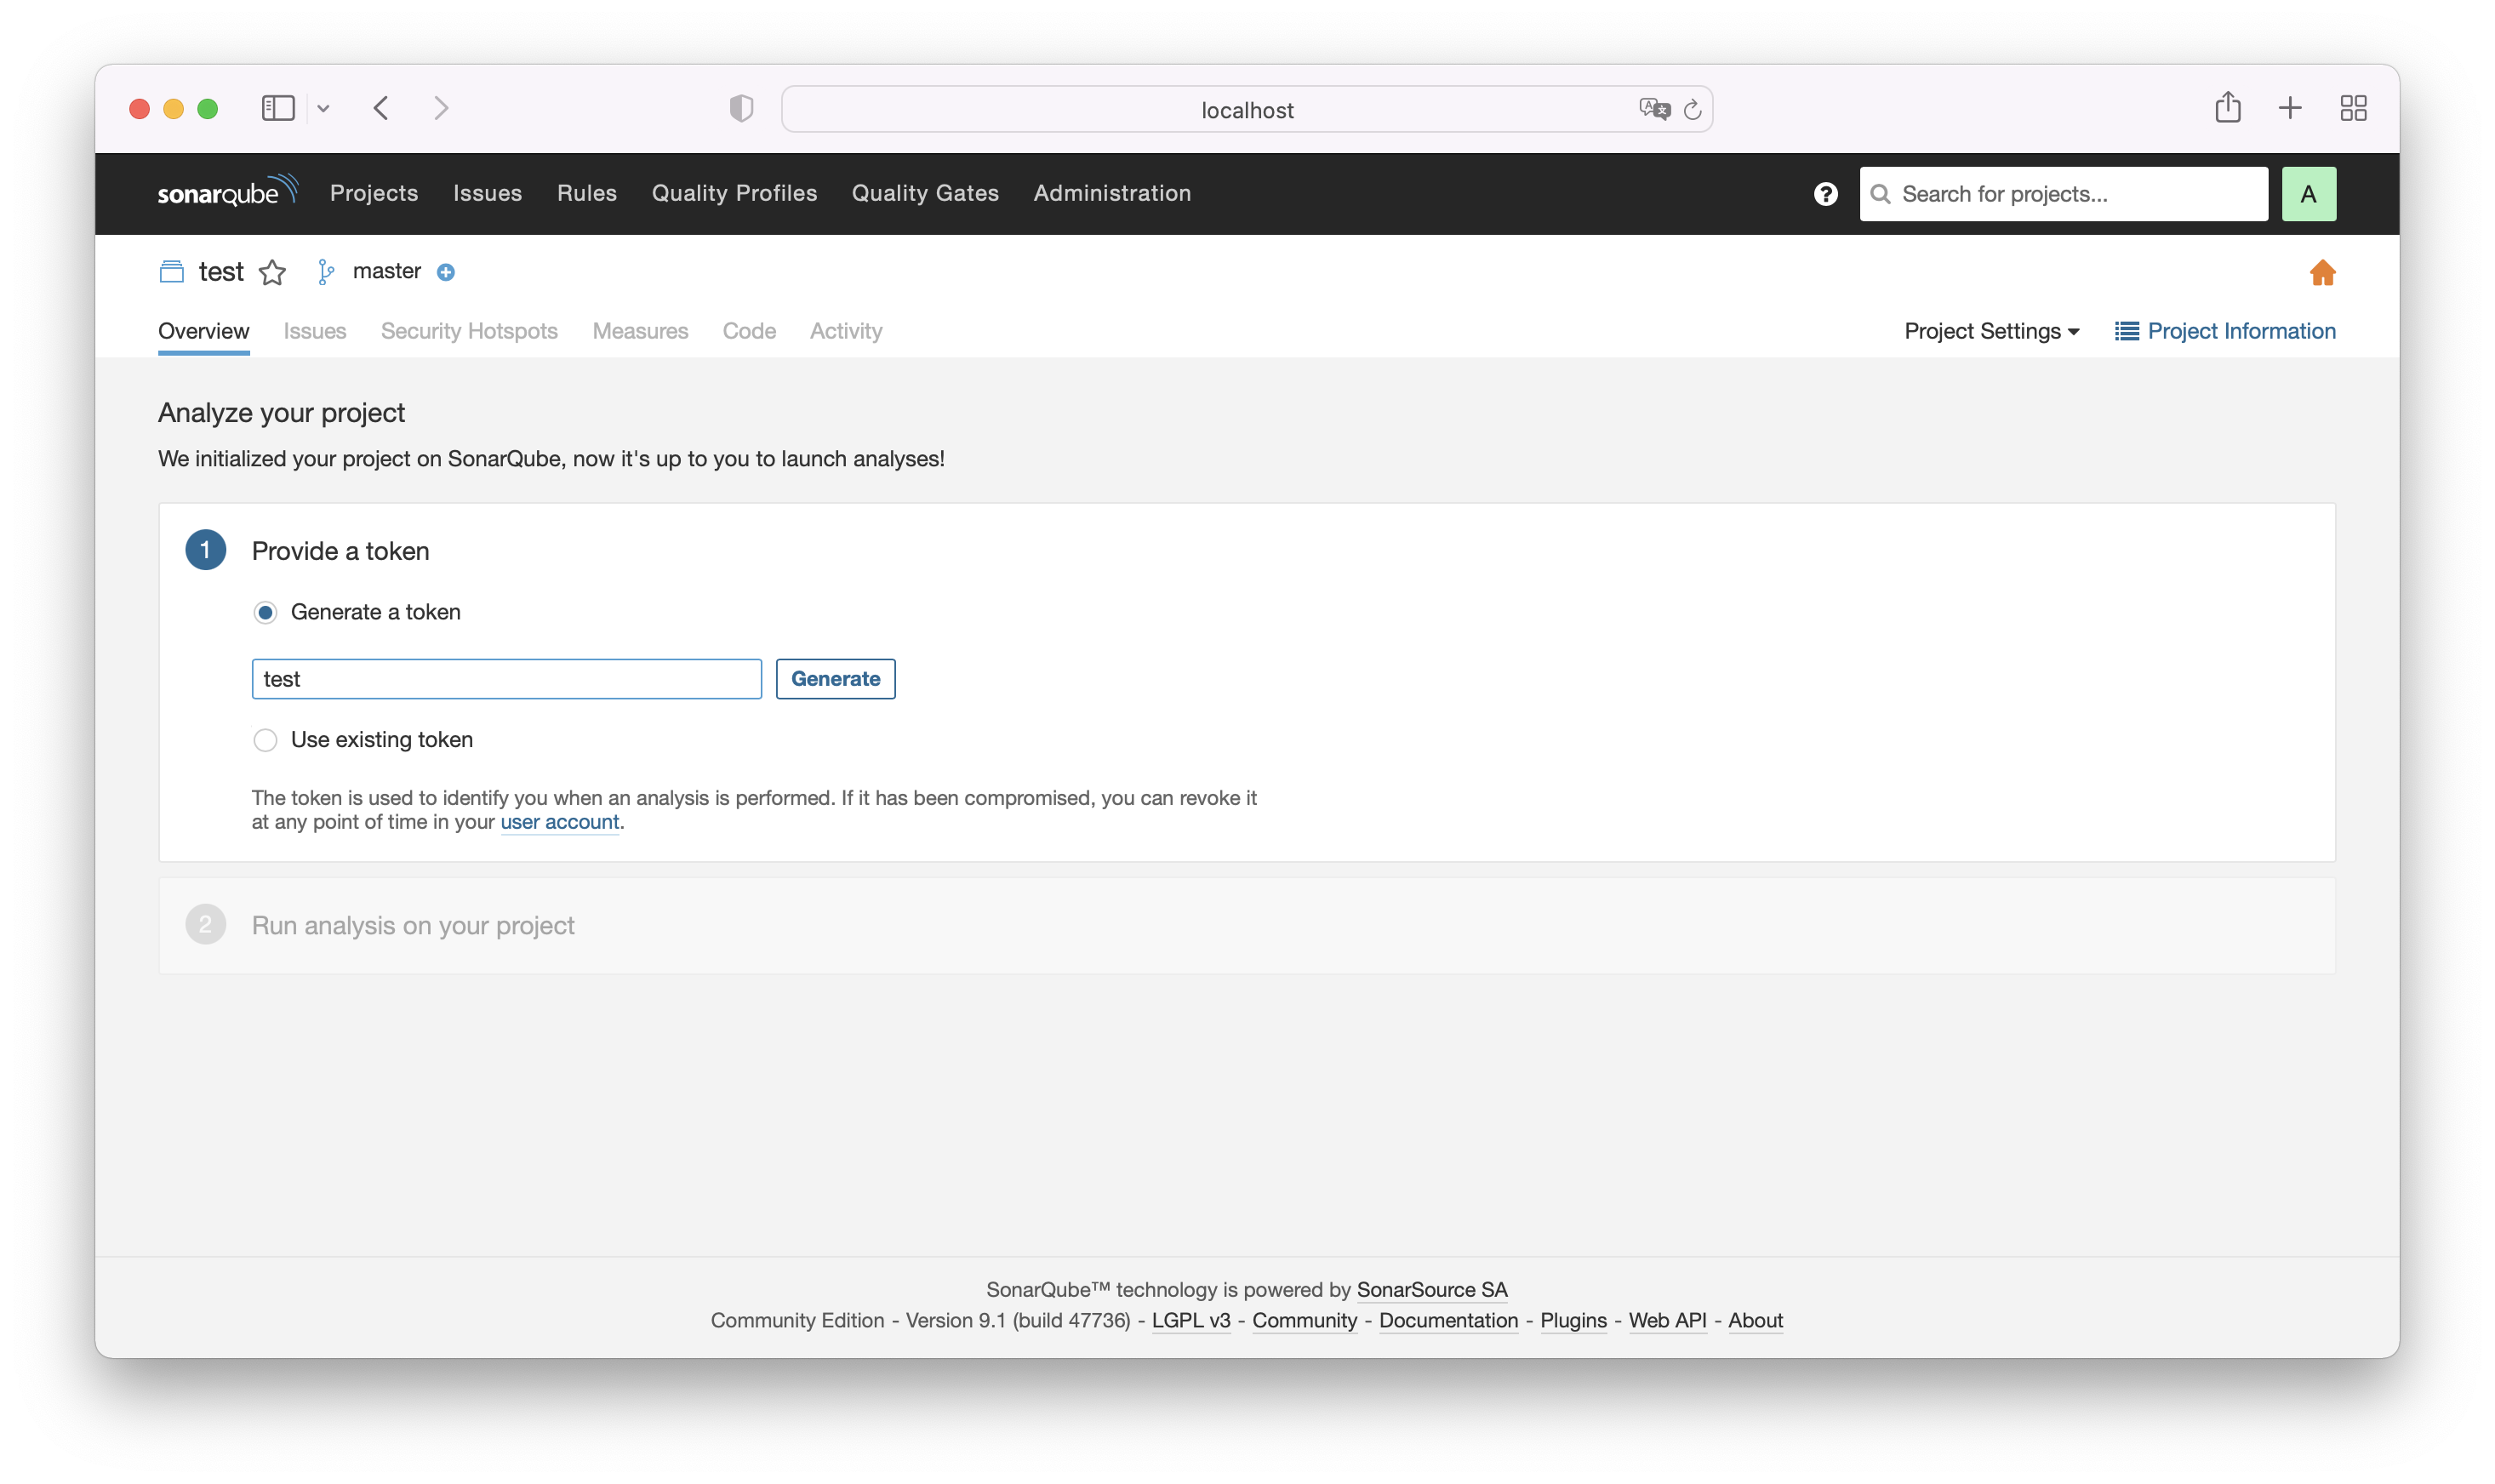Click the test project title
The width and height of the screenshot is (2495, 1484).
221,272
